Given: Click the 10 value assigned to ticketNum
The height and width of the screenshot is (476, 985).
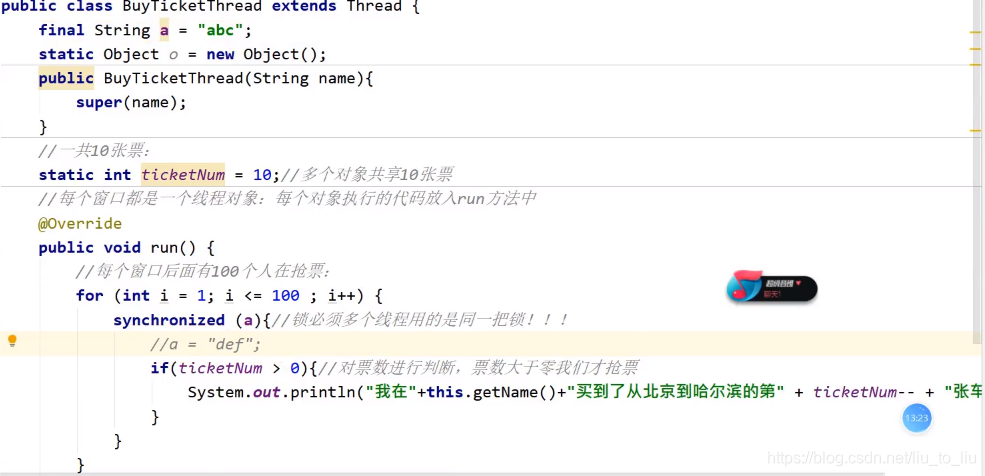Looking at the screenshot, I should click(262, 175).
